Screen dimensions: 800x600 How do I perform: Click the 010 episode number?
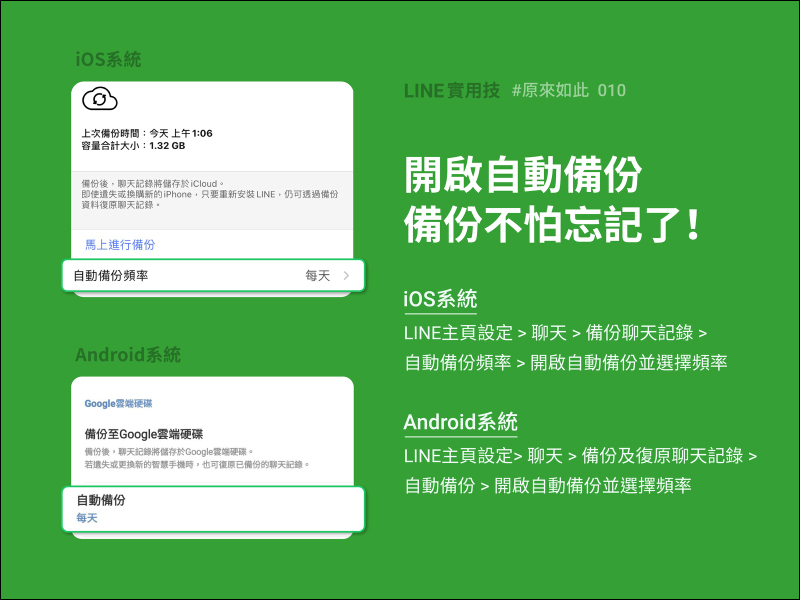(611, 90)
